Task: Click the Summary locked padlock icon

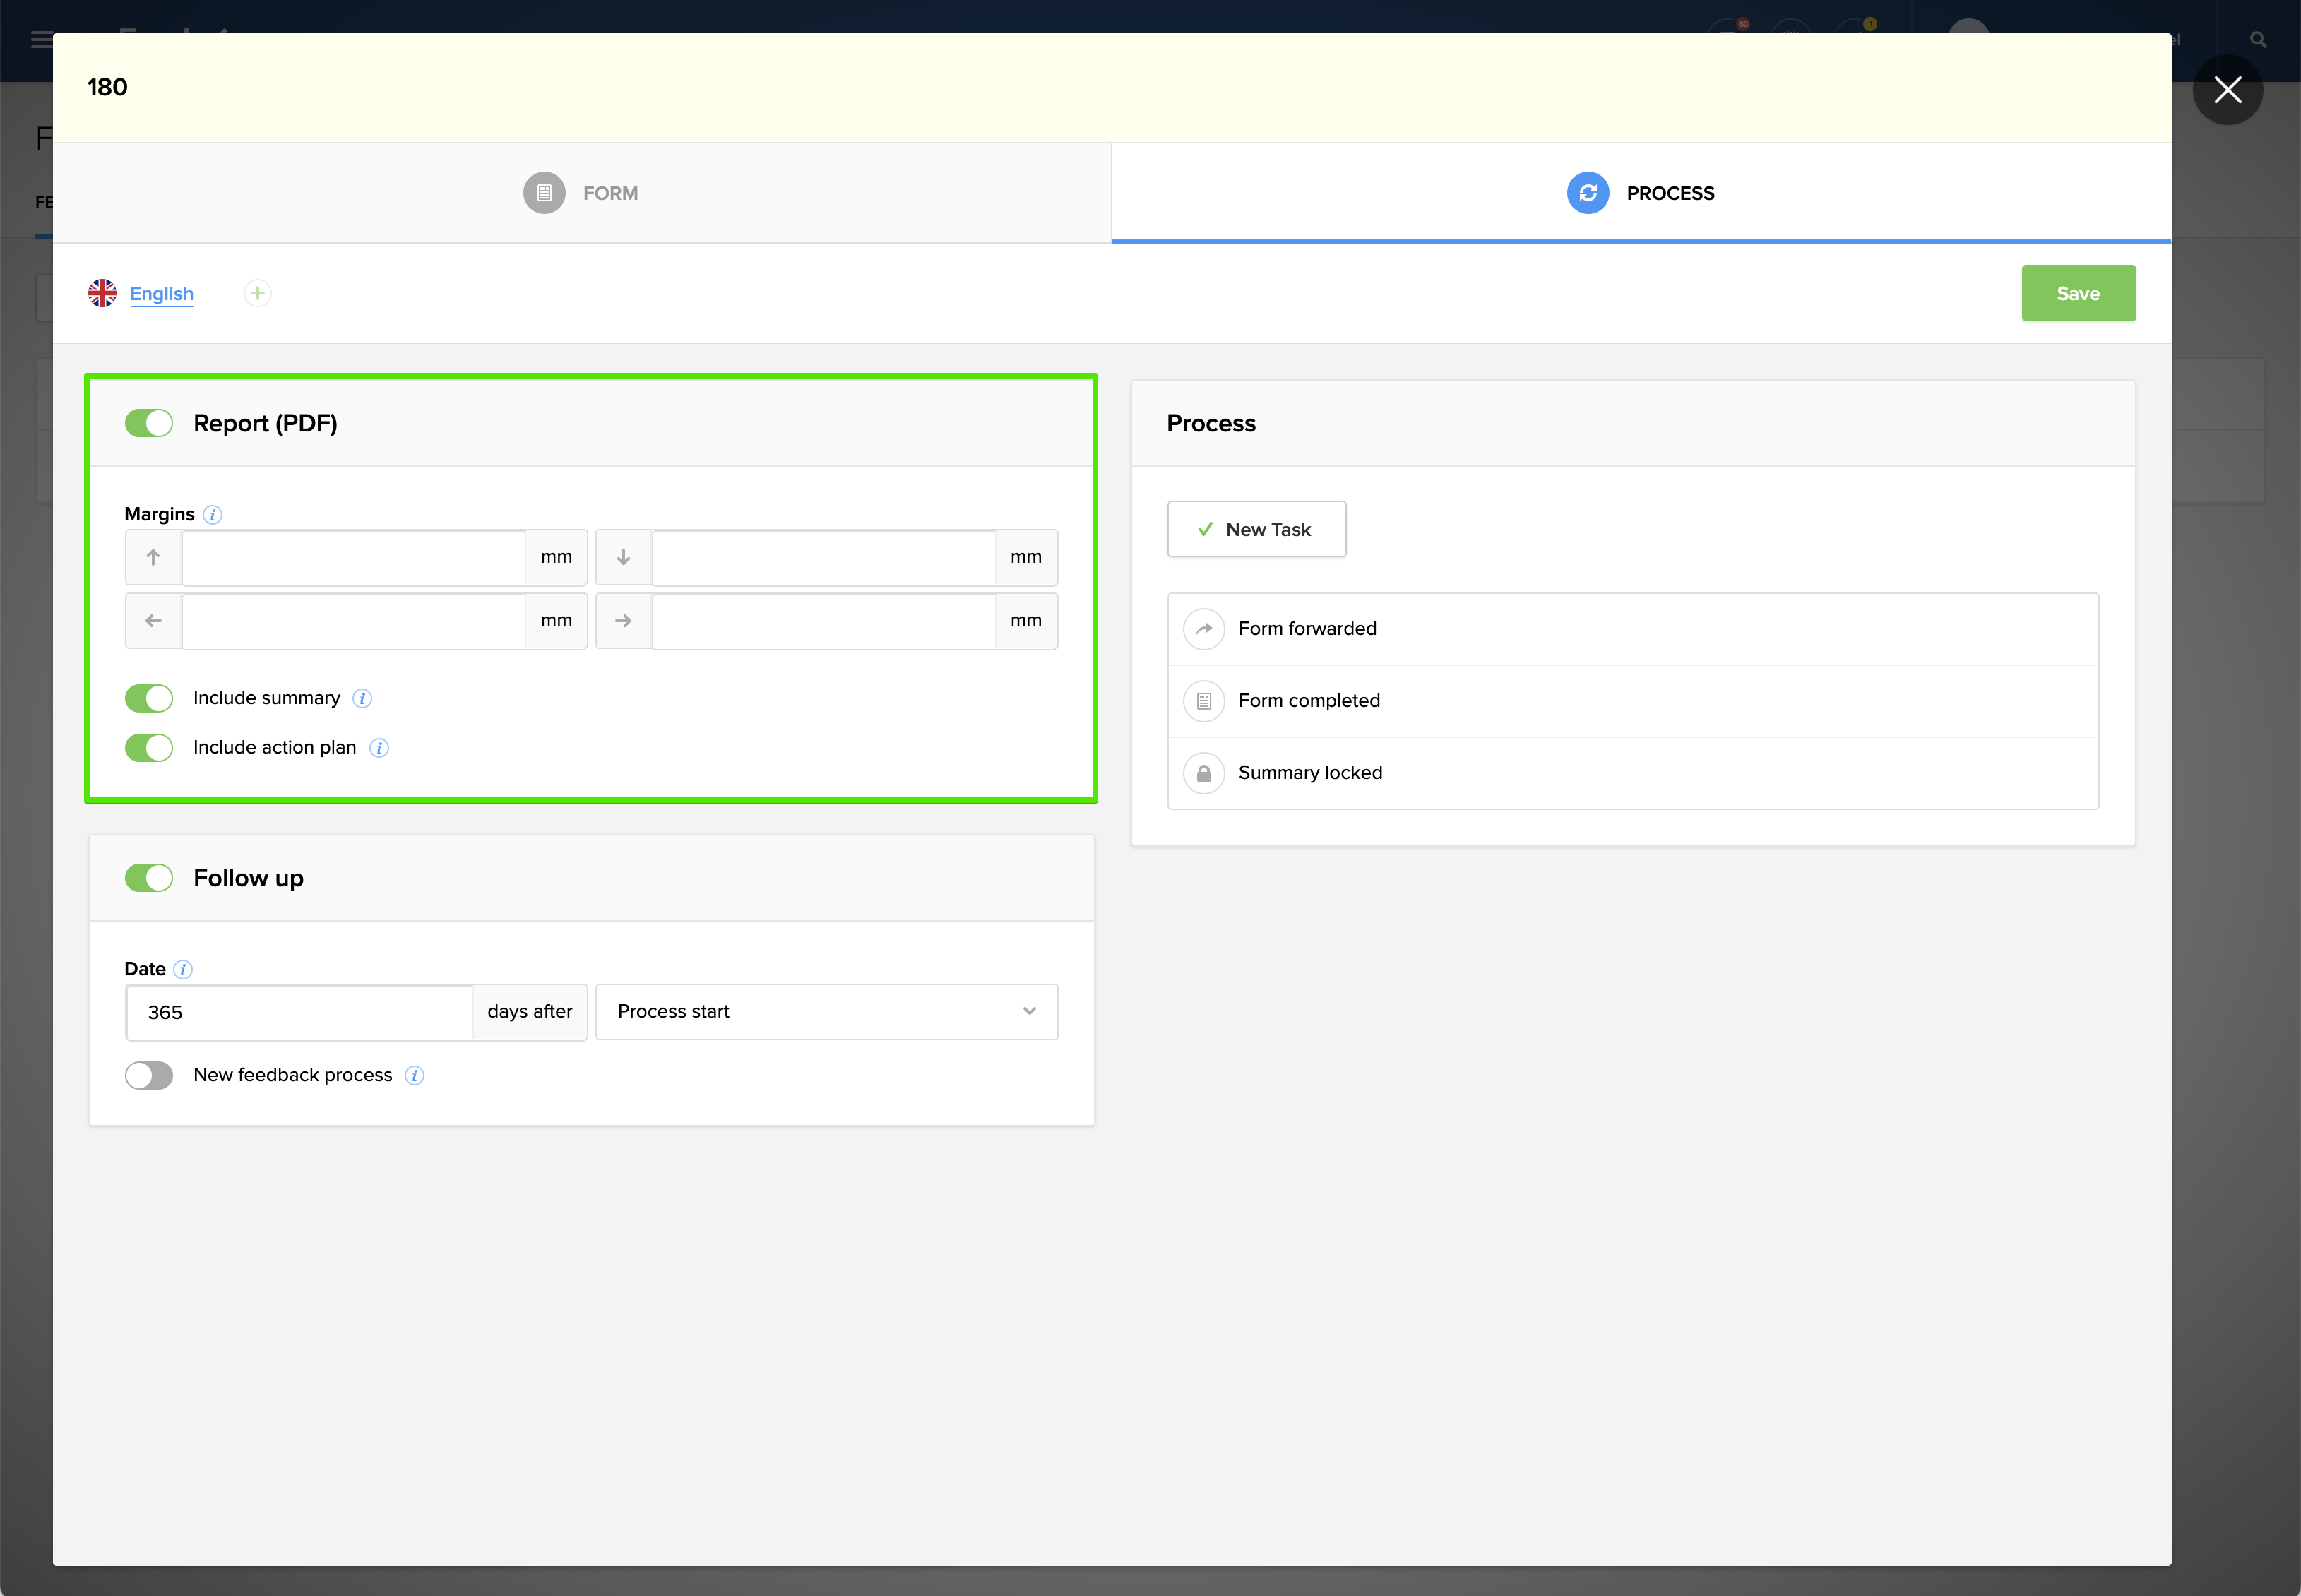Action: [1203, 773]
